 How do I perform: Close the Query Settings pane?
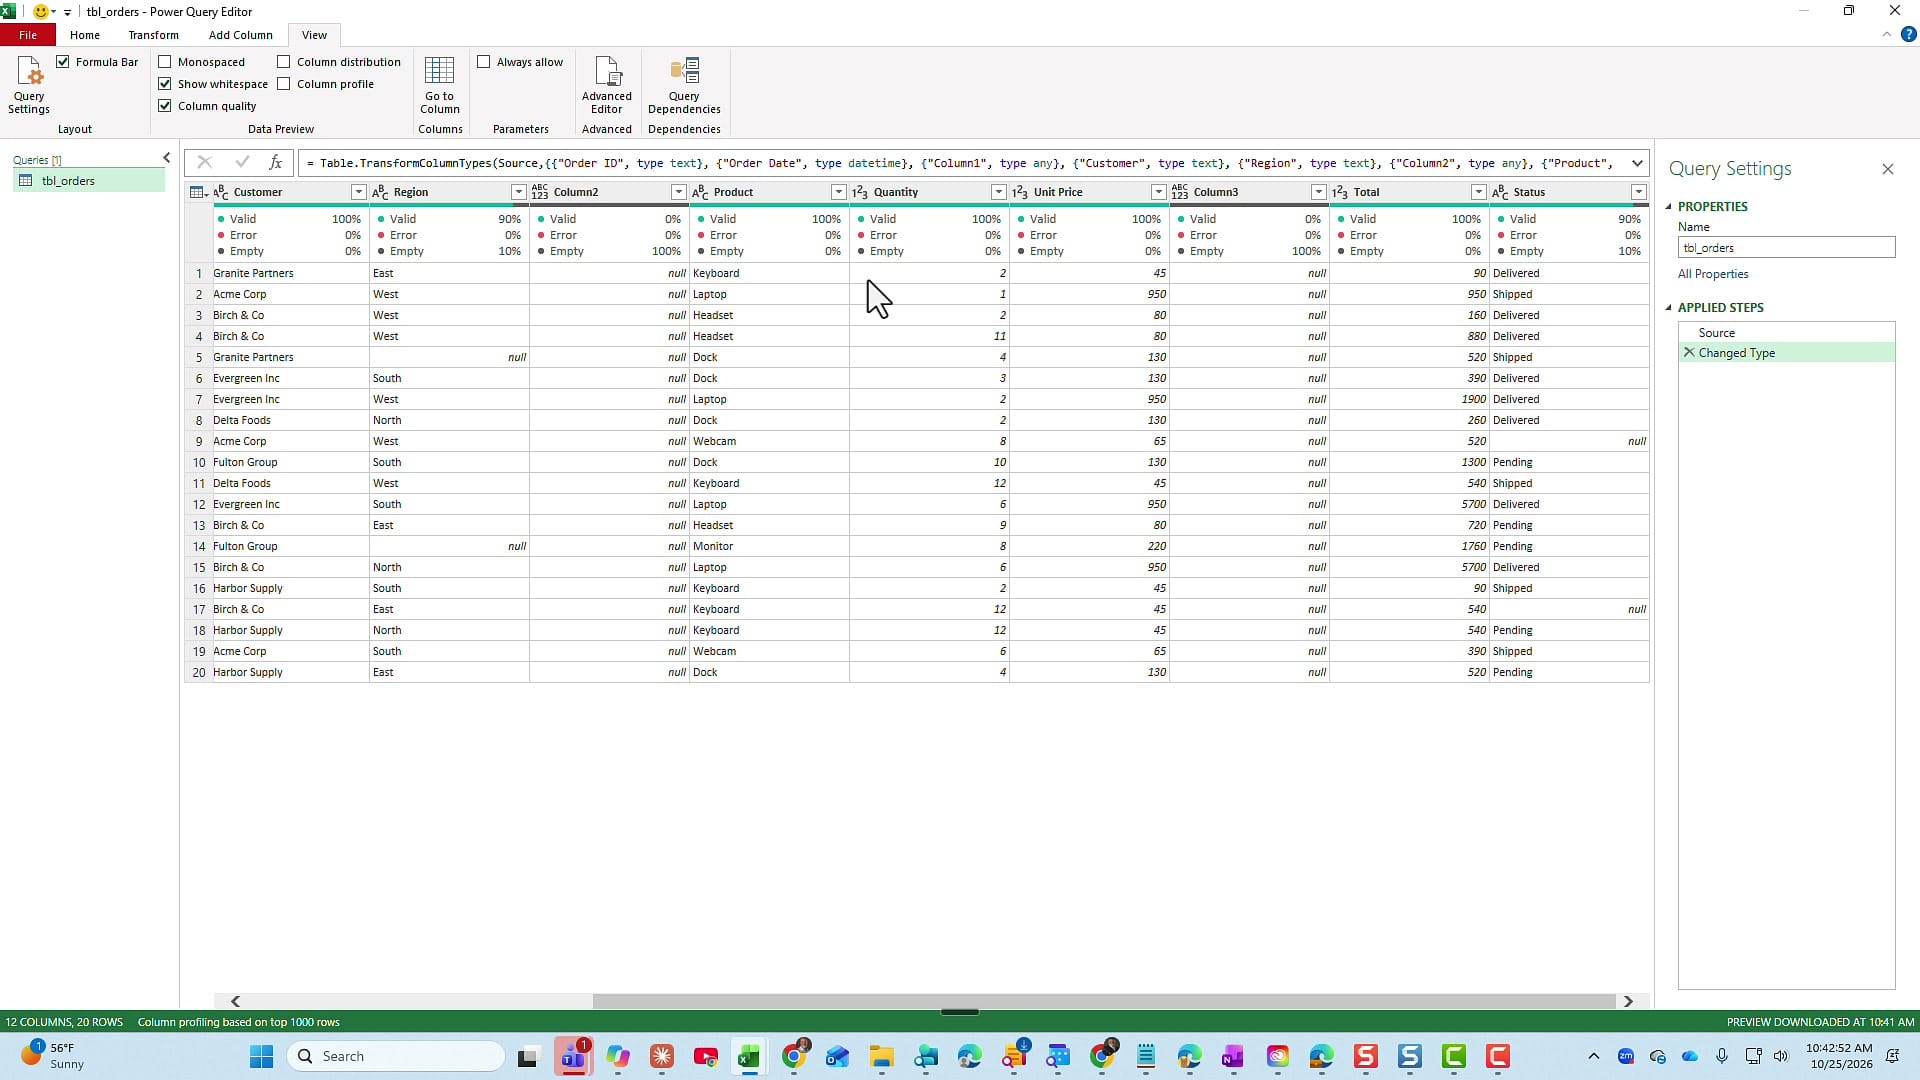point(1888,169)
